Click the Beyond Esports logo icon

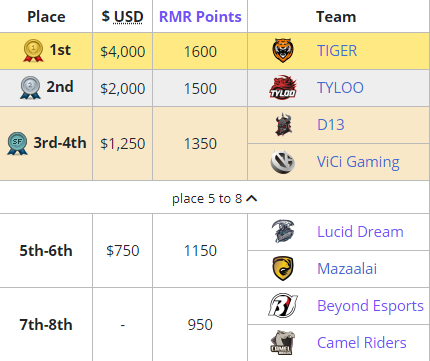pyautogui.click(x=283, y=305)
